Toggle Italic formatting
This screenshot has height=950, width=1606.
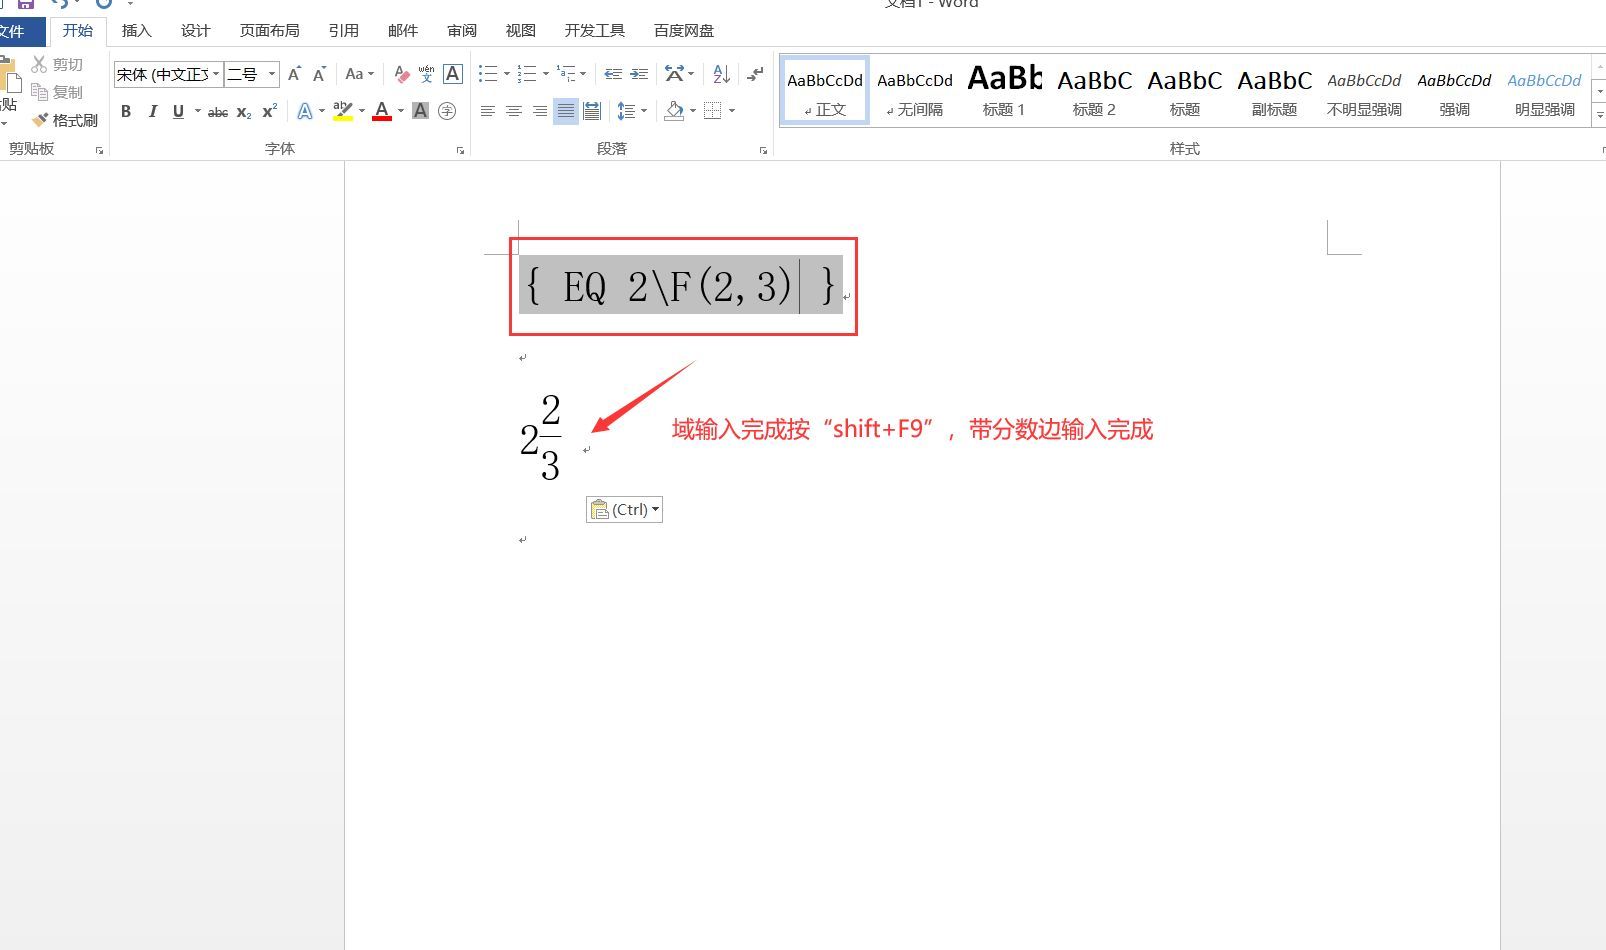click(152, 111)
